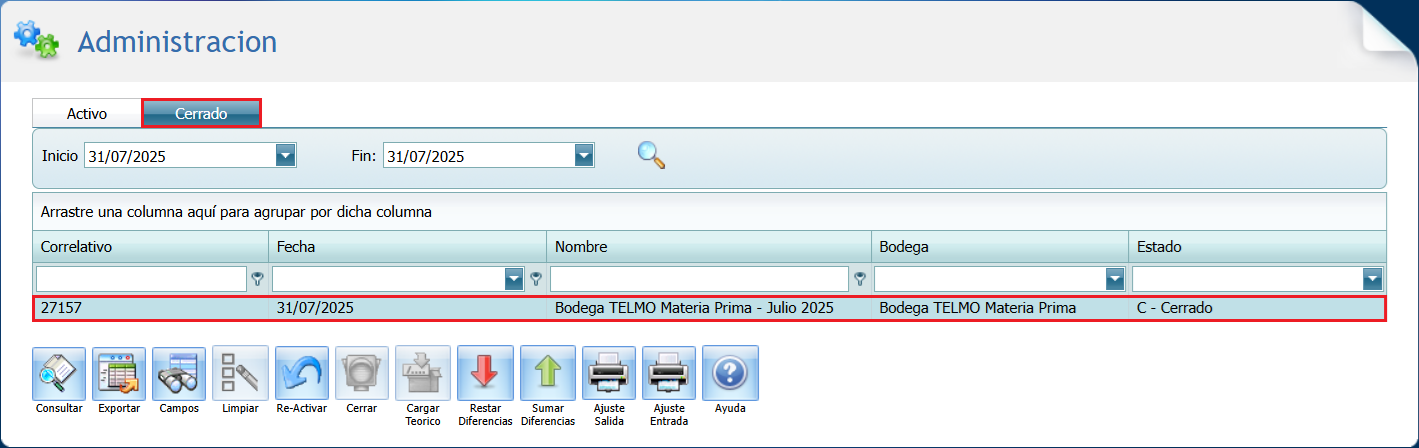This screenshot has height=448, width=1419.
Task: Open Ajuste Entrada printer icon
Action: (668, 373)
